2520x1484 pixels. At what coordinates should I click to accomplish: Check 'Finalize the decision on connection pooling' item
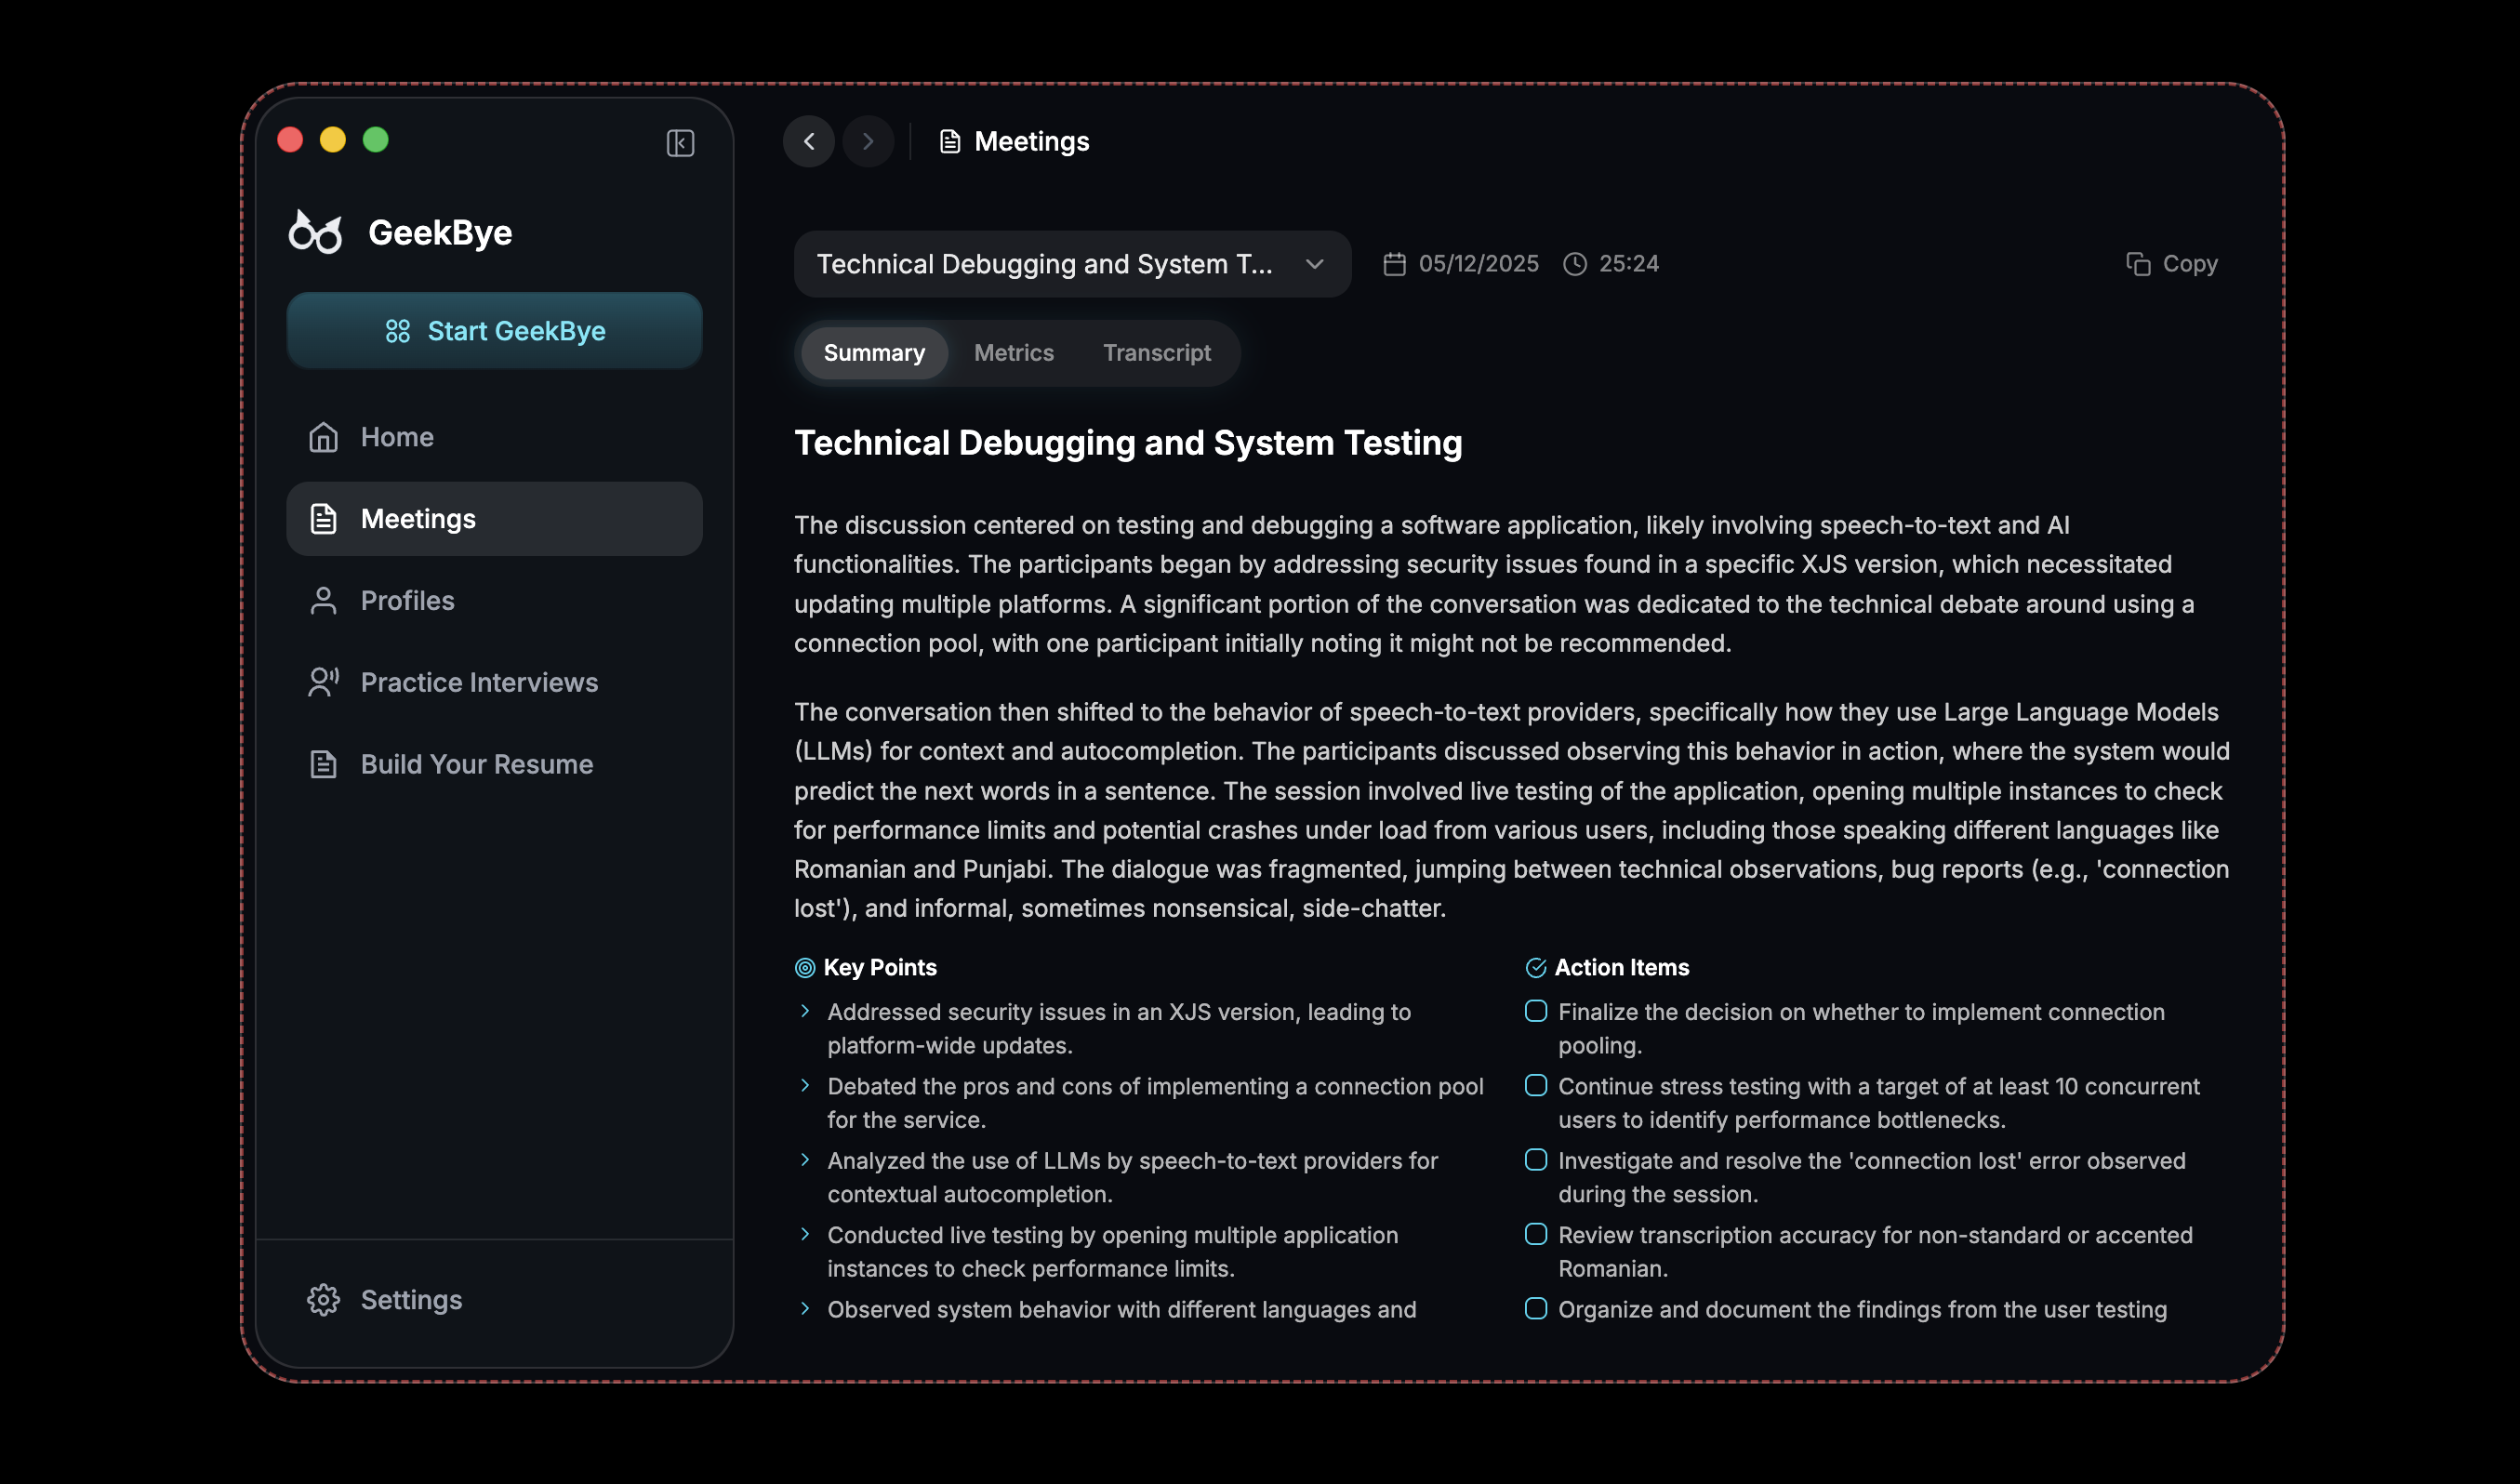[x=1535, y=1011]
